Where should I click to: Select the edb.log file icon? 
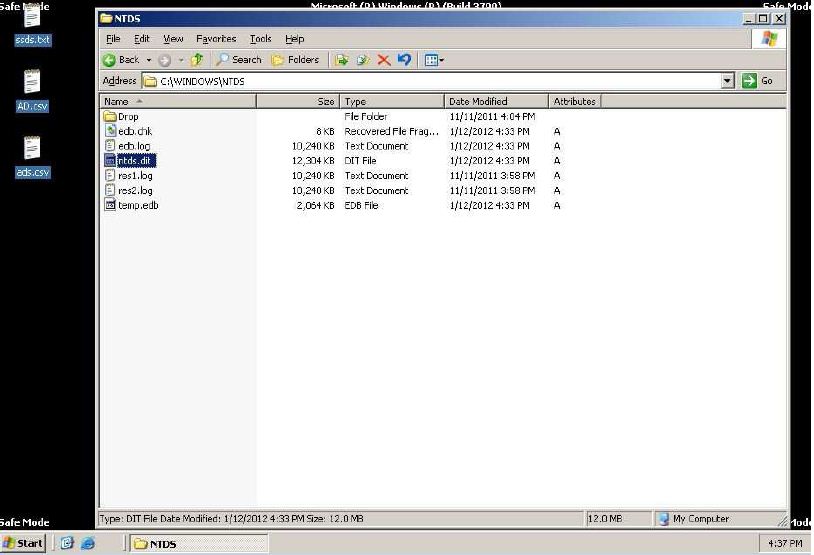pyautogui.click(x=110, y=145)
